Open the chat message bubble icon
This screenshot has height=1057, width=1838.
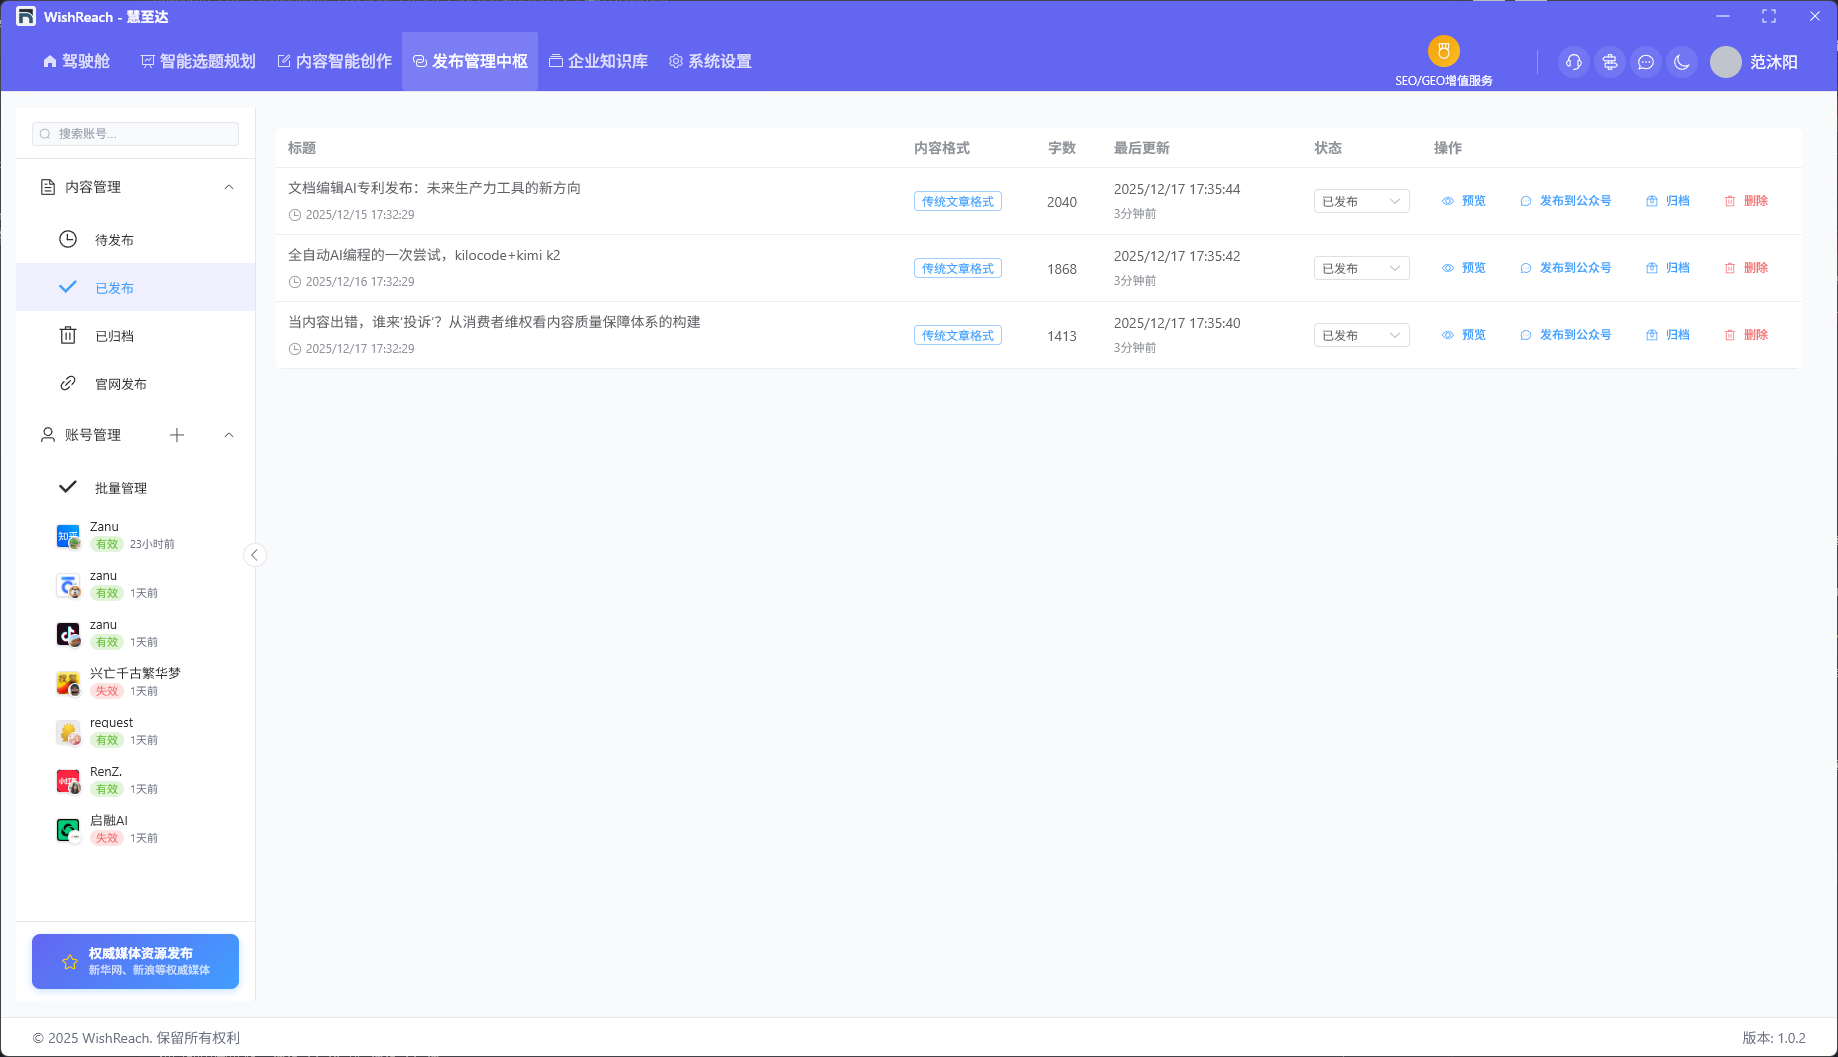tap(1645, 62)
